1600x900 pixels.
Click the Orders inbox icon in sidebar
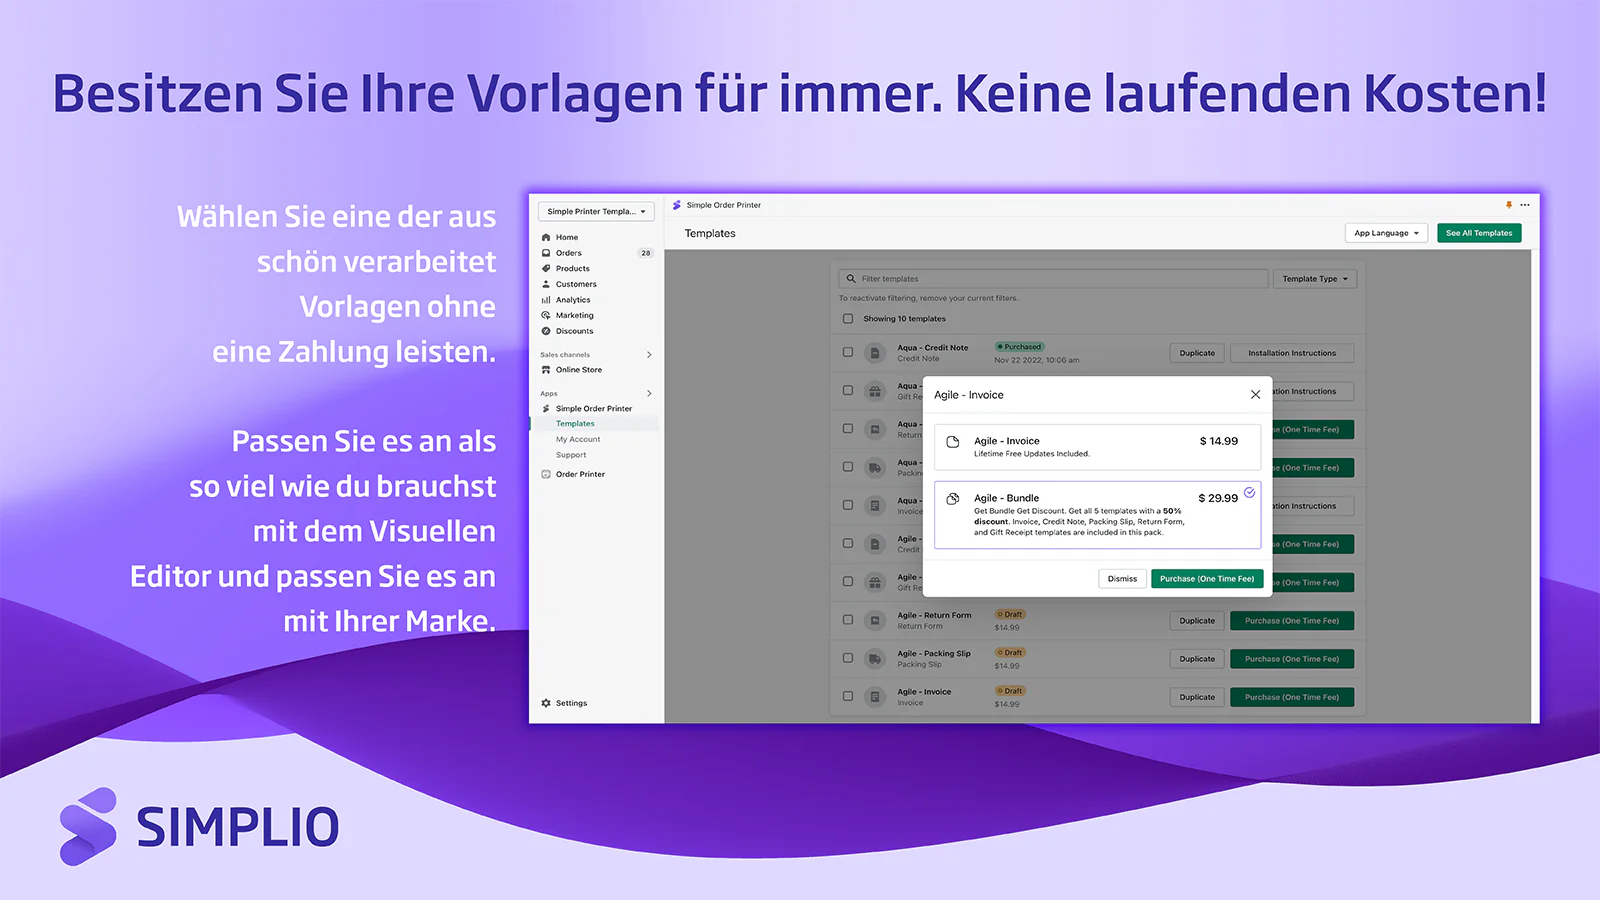coord(546,253)
